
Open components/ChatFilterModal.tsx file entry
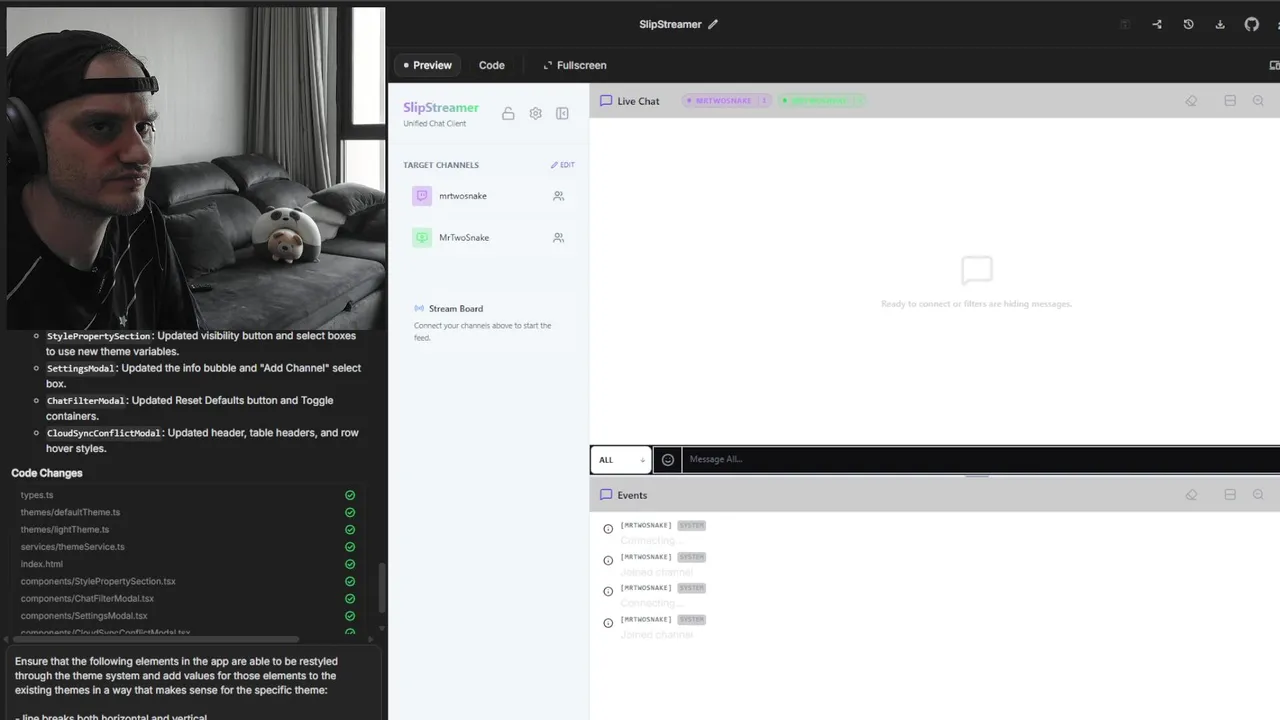[87, 599]
